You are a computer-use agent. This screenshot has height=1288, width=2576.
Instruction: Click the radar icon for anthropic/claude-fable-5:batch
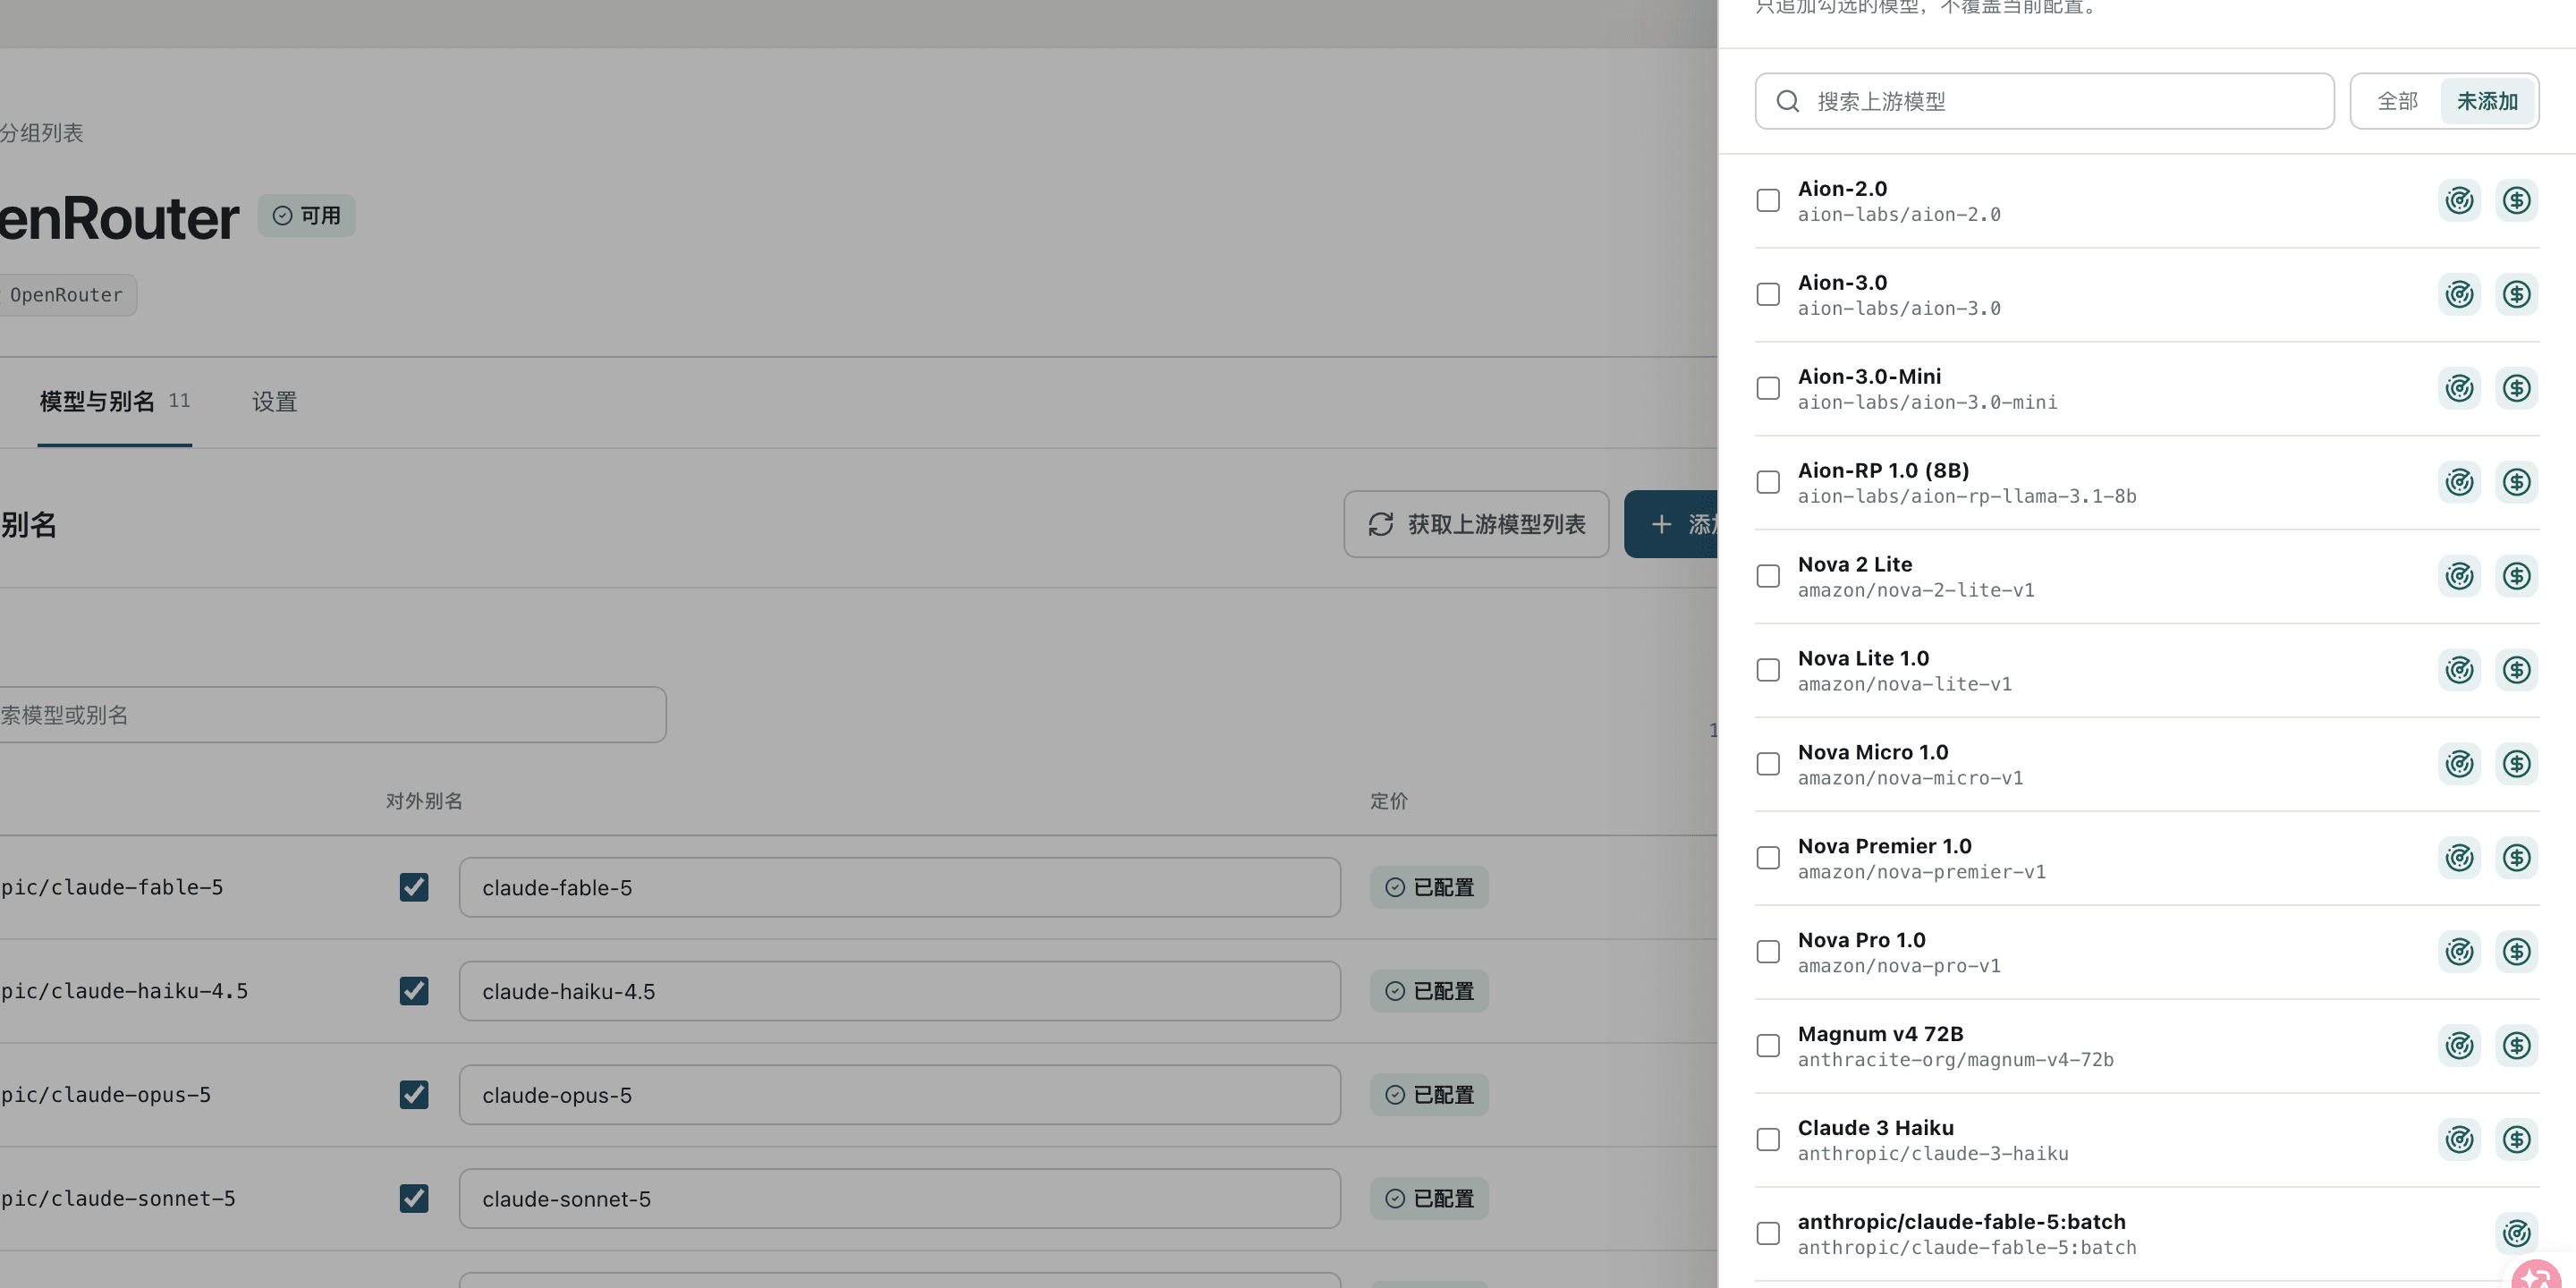tap(2516, 1234)
